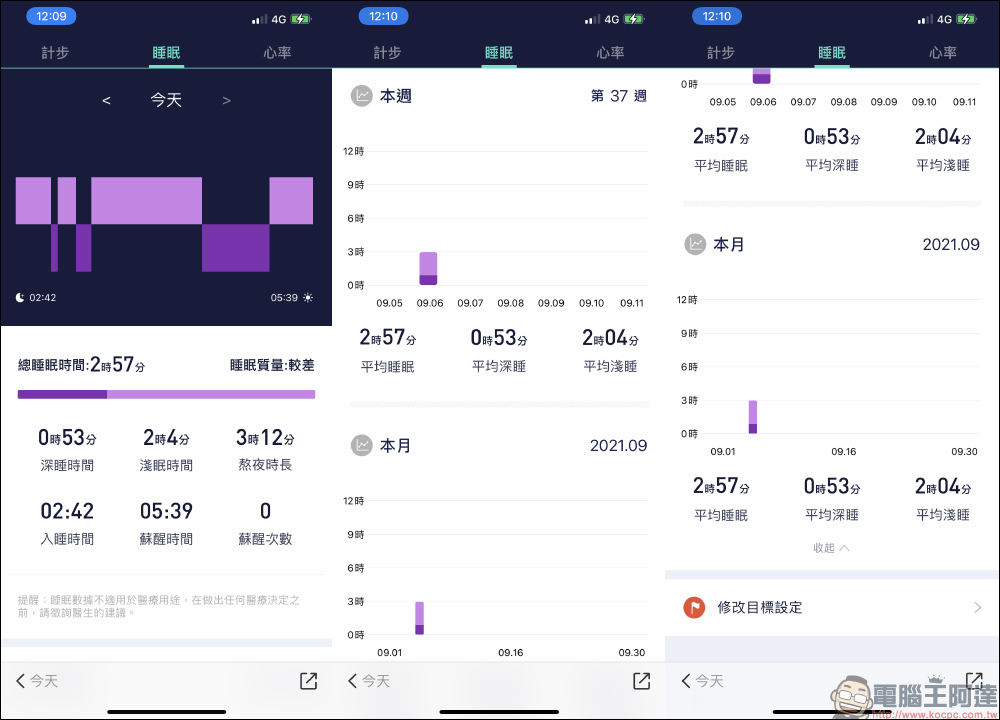The height and width of the screenshot is (720, 1000).
Task: Tap chart icon beside 本月 in middle screen
Action: [x=362, y=445]
